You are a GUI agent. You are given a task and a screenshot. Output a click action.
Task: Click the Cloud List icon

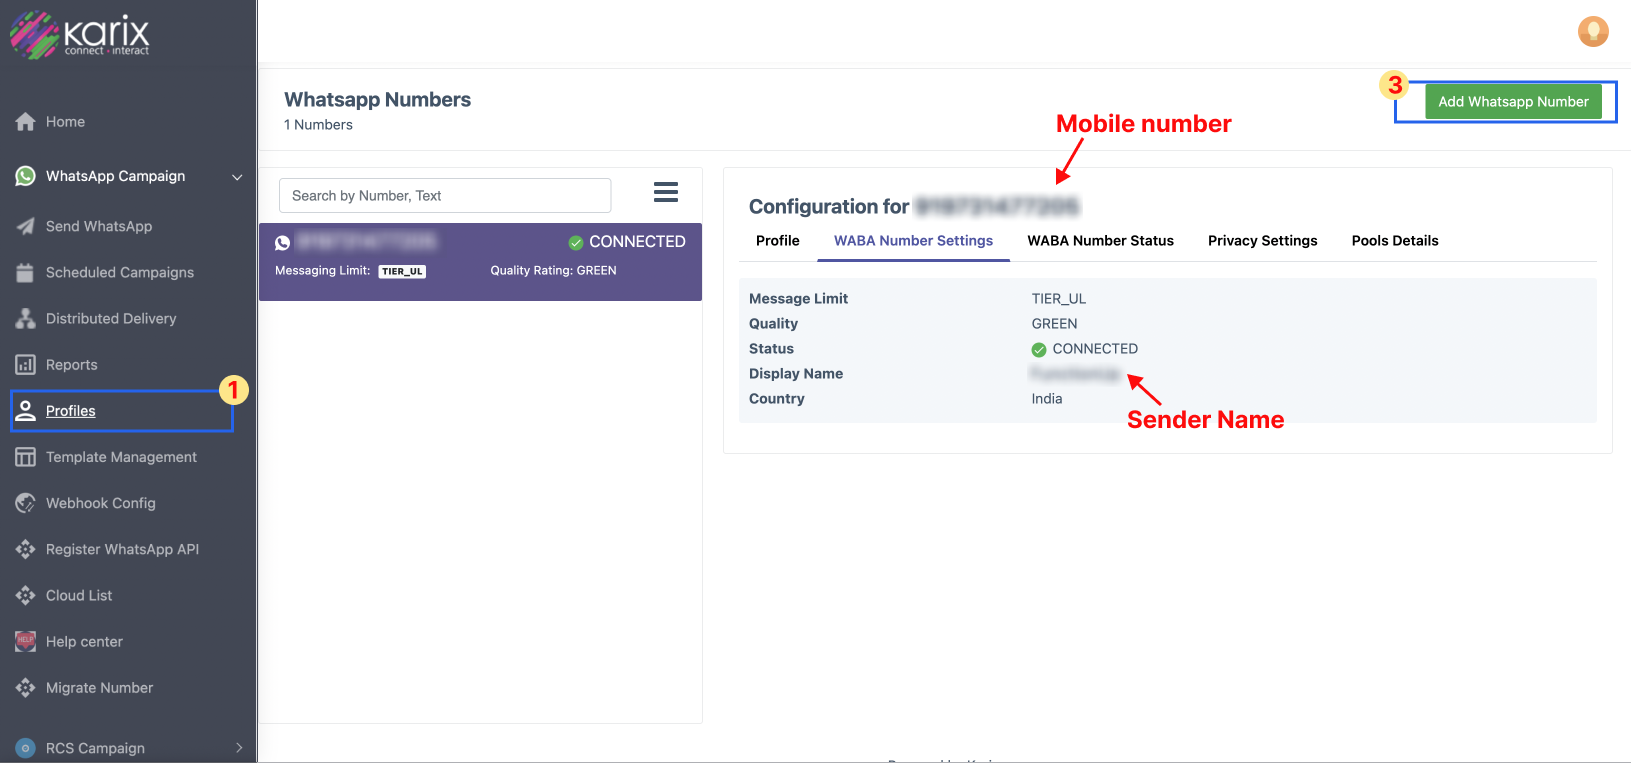point(26,595)
